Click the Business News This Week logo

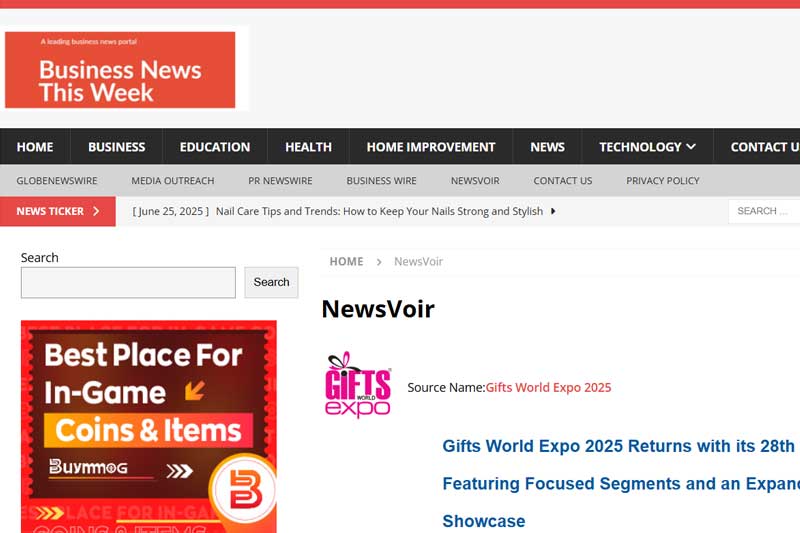click(120, 70)
